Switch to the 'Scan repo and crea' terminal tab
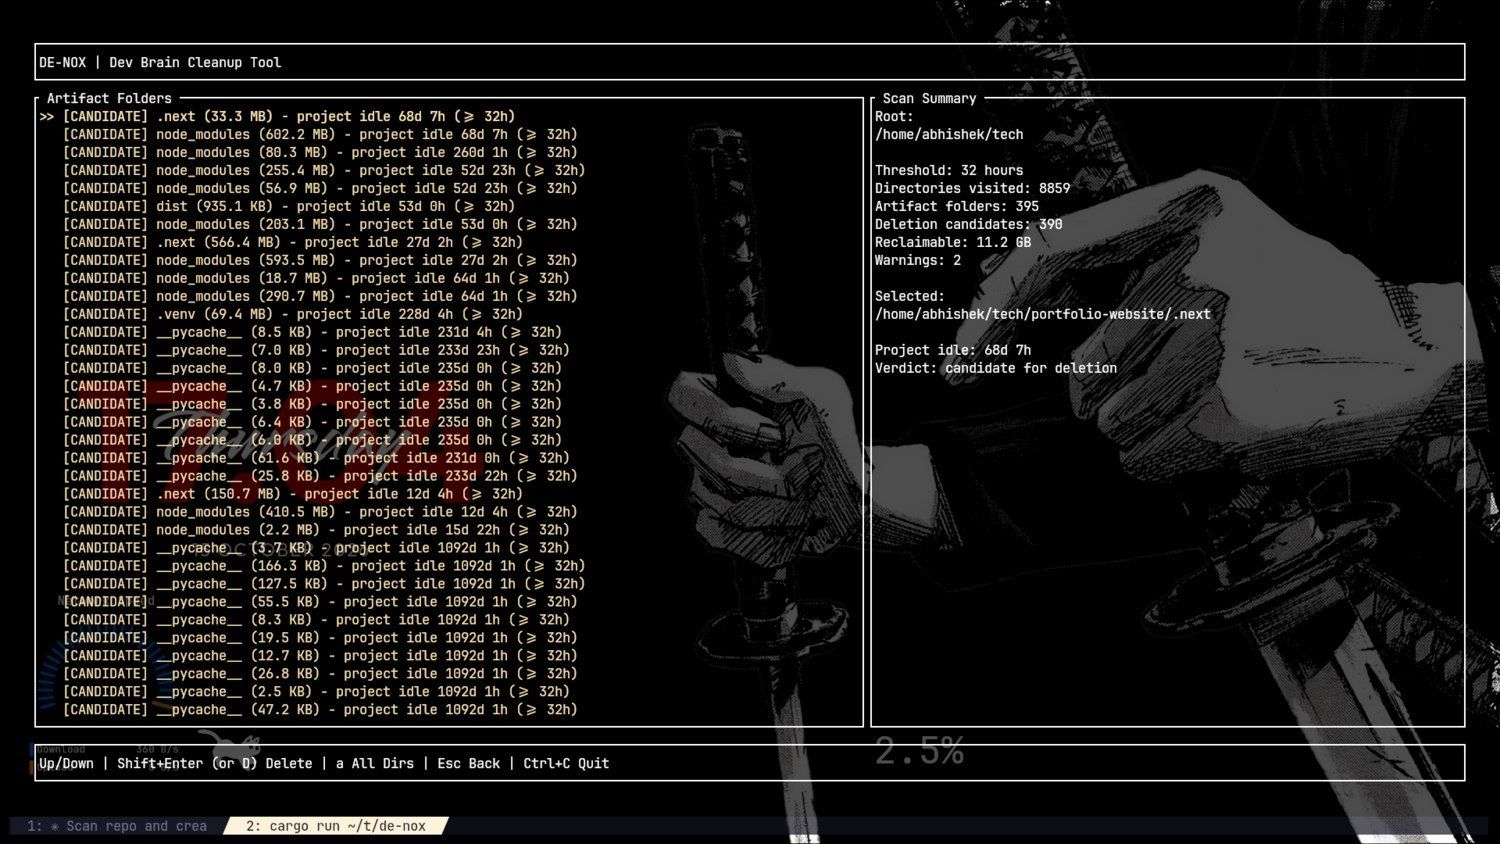The width and height of the screenshot is (1500, 844). point(117,826)
